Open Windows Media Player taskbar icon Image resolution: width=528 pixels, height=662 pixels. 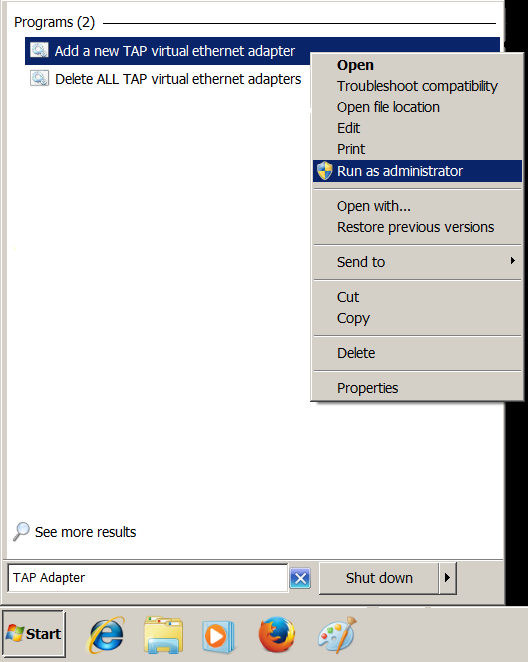point(218,636)
